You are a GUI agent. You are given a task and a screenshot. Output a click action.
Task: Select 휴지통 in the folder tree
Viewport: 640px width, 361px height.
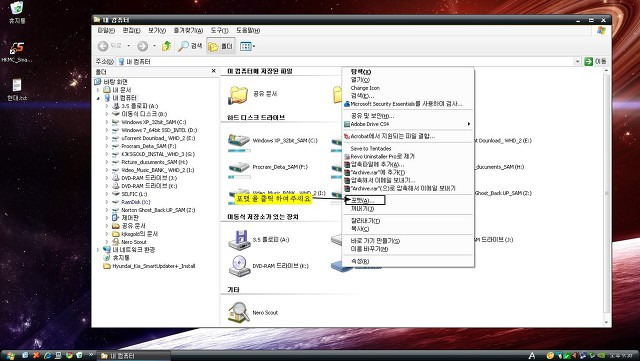click(x=121, y=258)
